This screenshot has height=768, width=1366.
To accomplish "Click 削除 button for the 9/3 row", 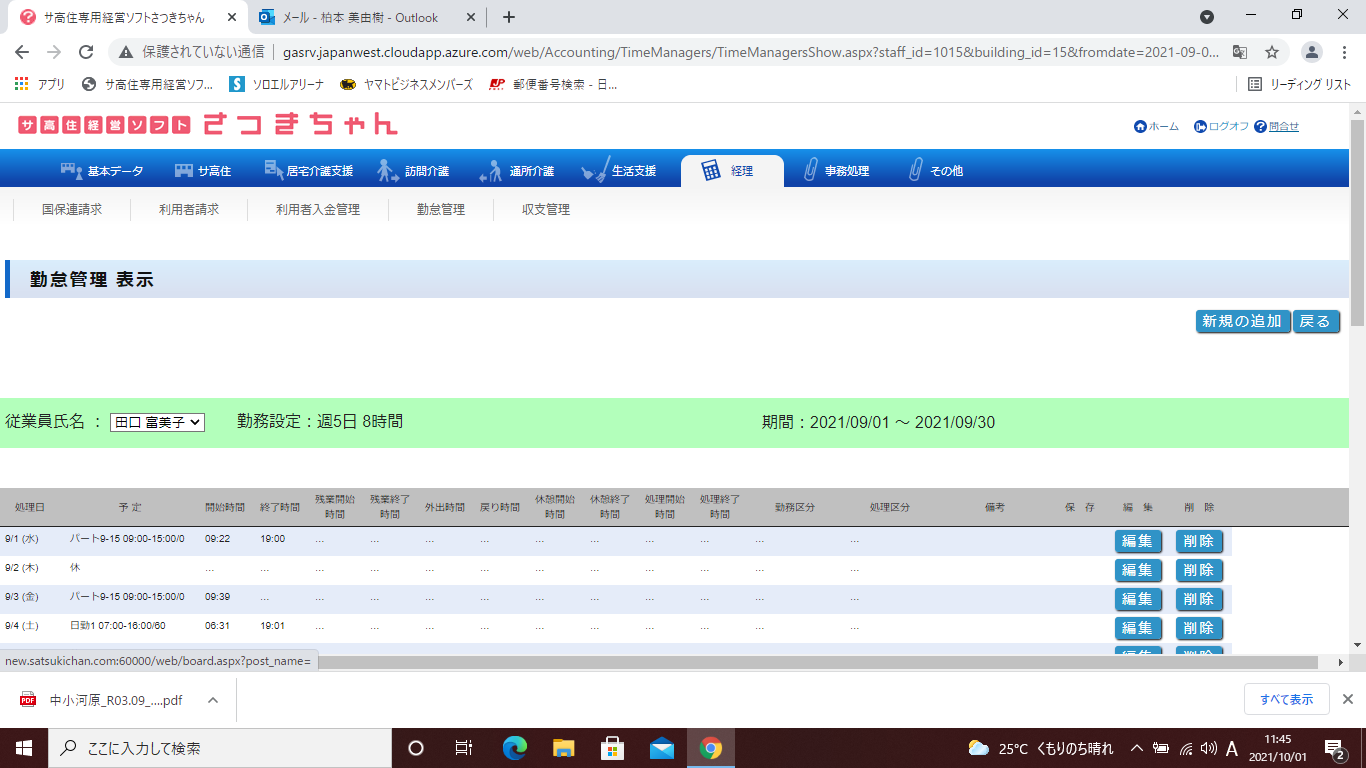I will 1199,599.
